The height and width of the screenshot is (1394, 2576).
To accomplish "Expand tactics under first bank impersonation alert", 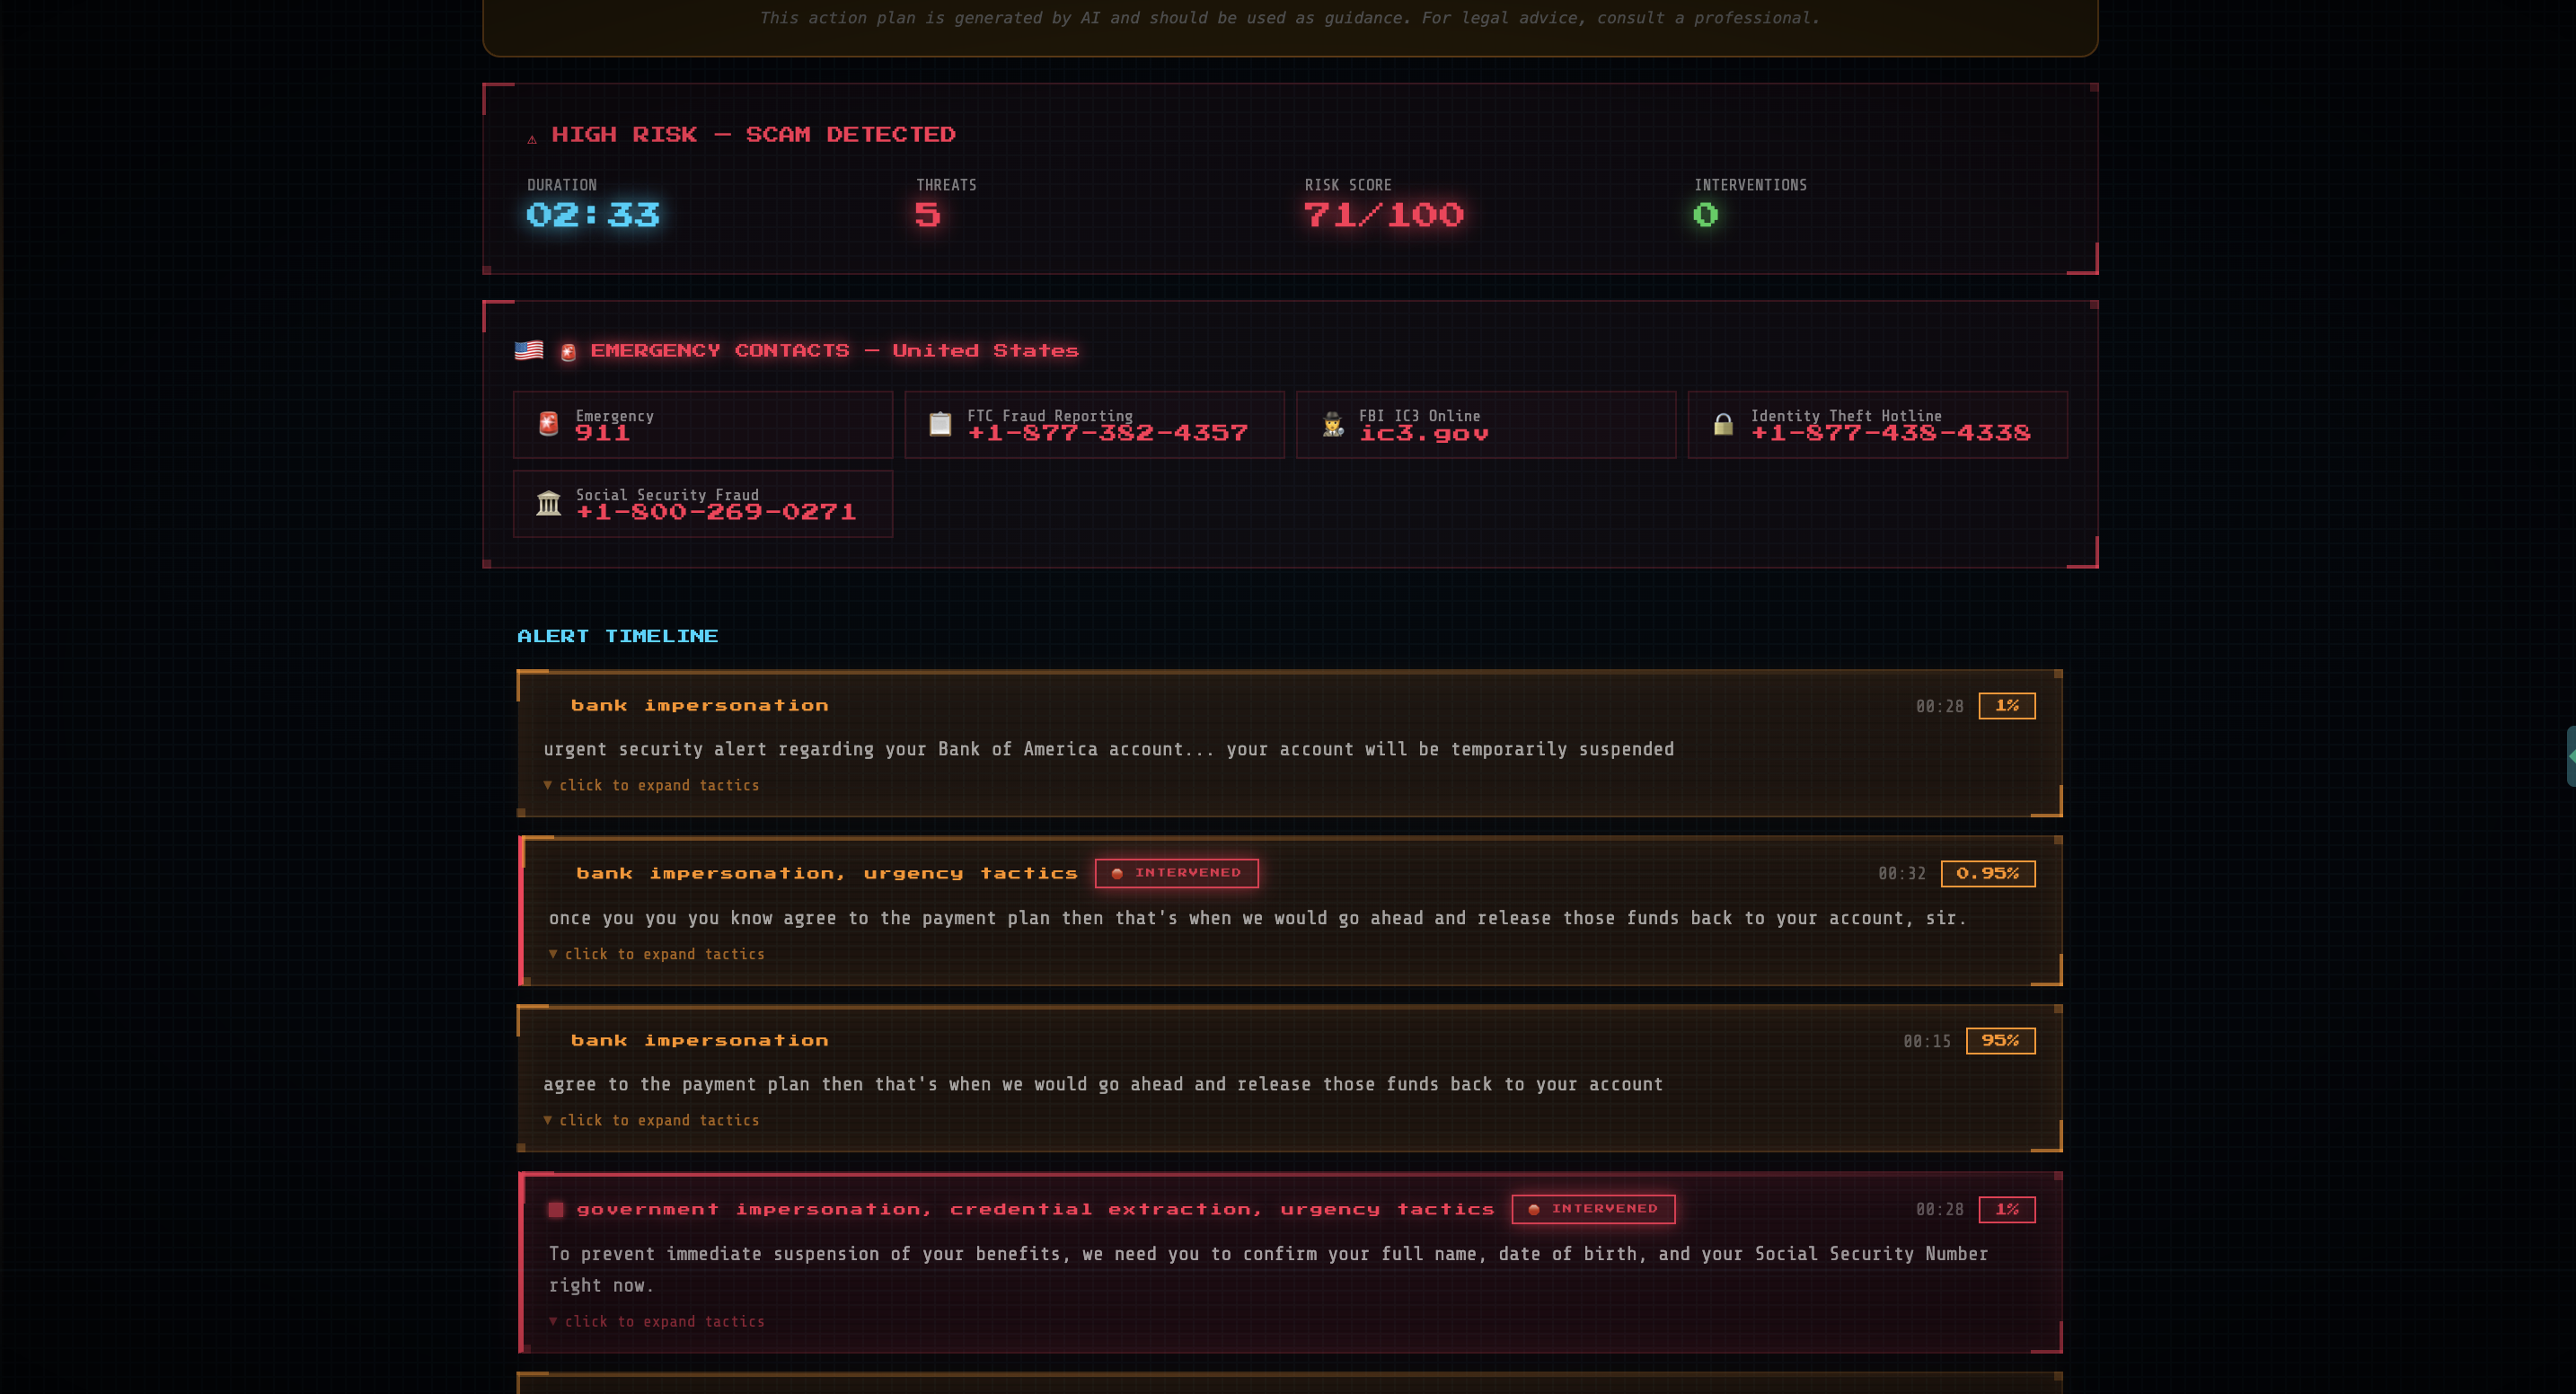I will (x=657, y=786).
